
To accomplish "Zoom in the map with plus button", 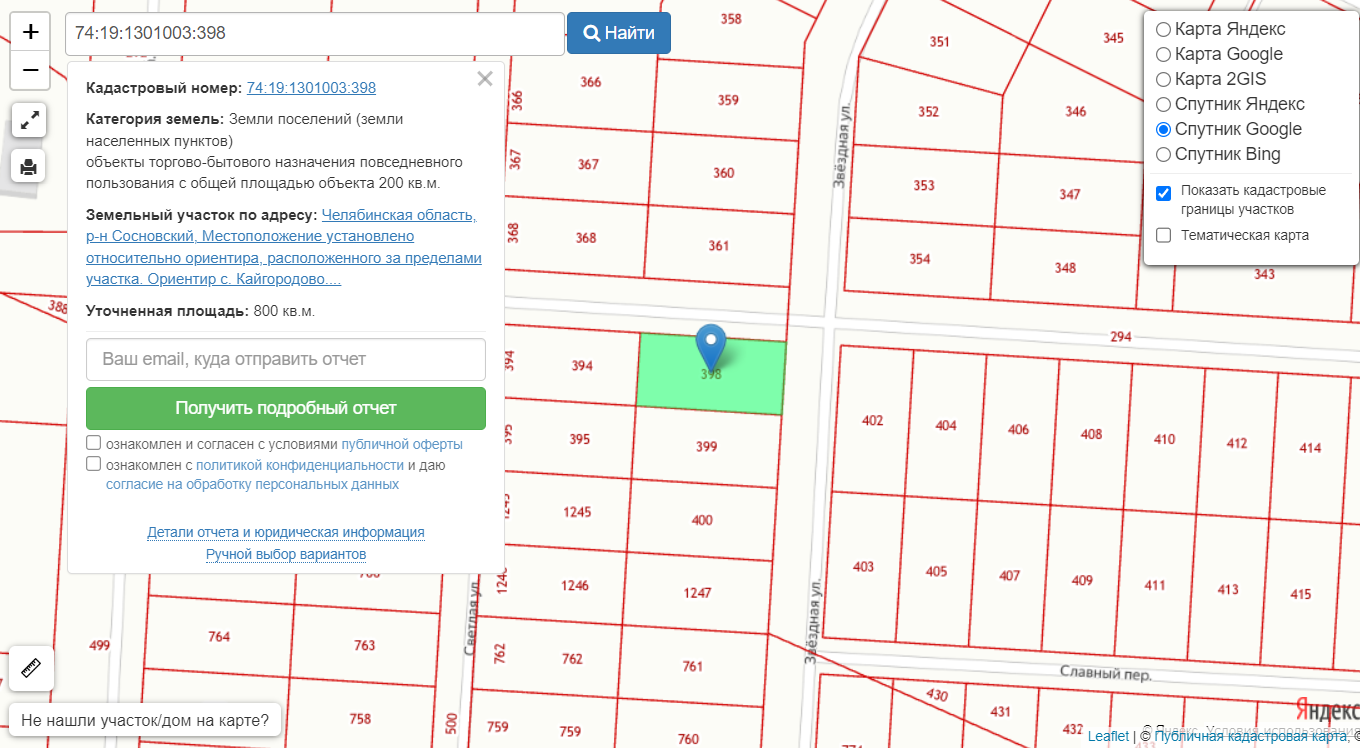I will 30,32.
